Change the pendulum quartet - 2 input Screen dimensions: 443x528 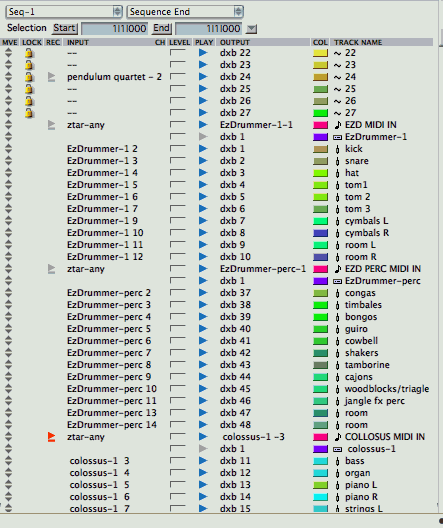click(114, 77)
